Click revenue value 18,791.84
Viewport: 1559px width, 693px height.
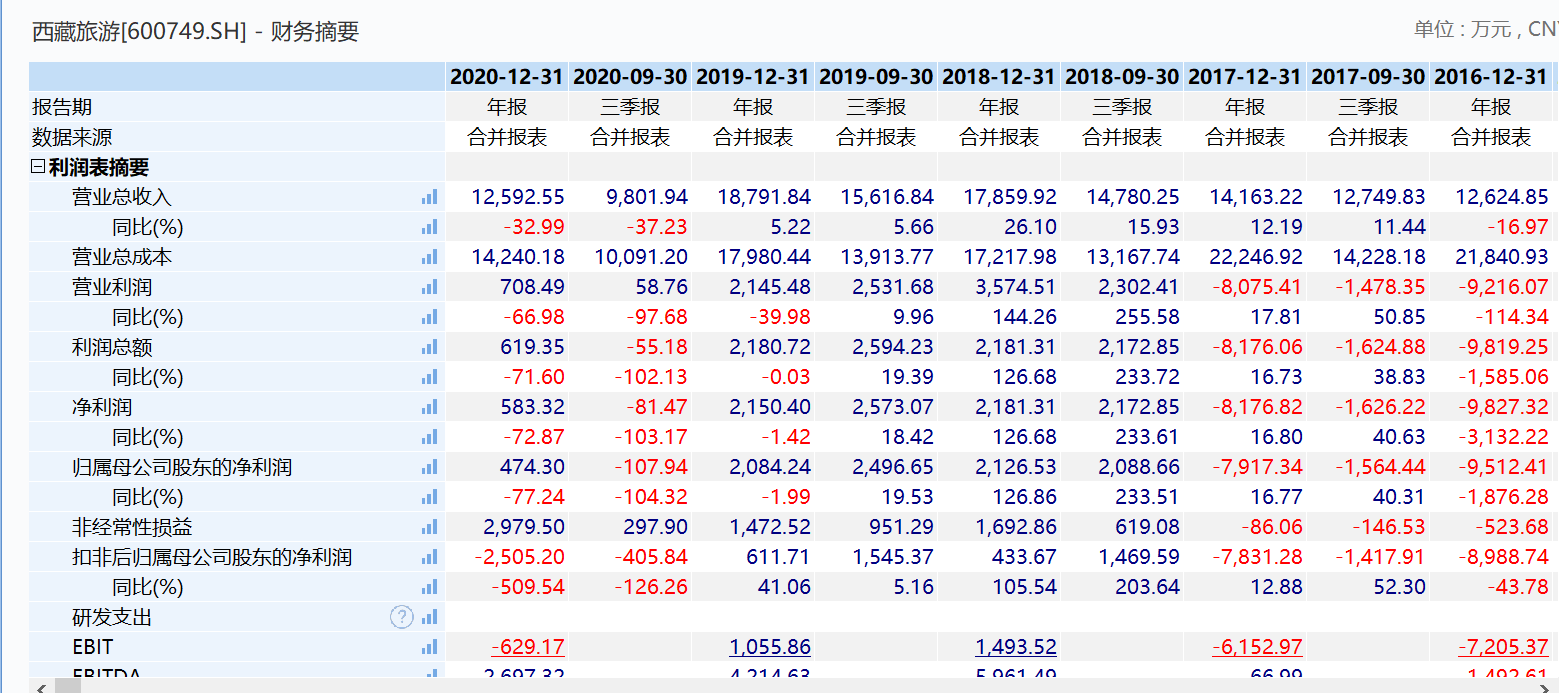coord(764,197)
